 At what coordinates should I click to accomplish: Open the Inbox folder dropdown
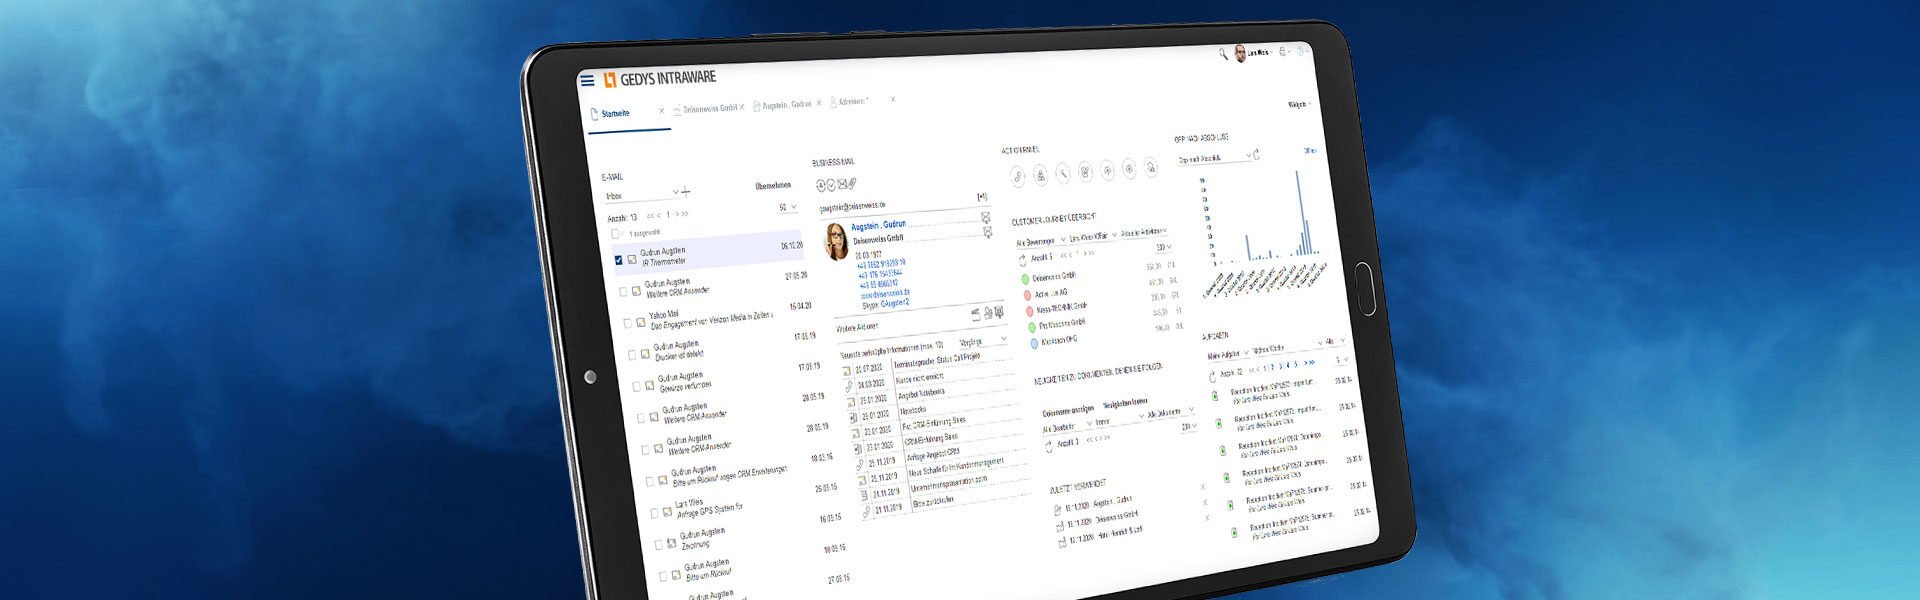(642, 195)
